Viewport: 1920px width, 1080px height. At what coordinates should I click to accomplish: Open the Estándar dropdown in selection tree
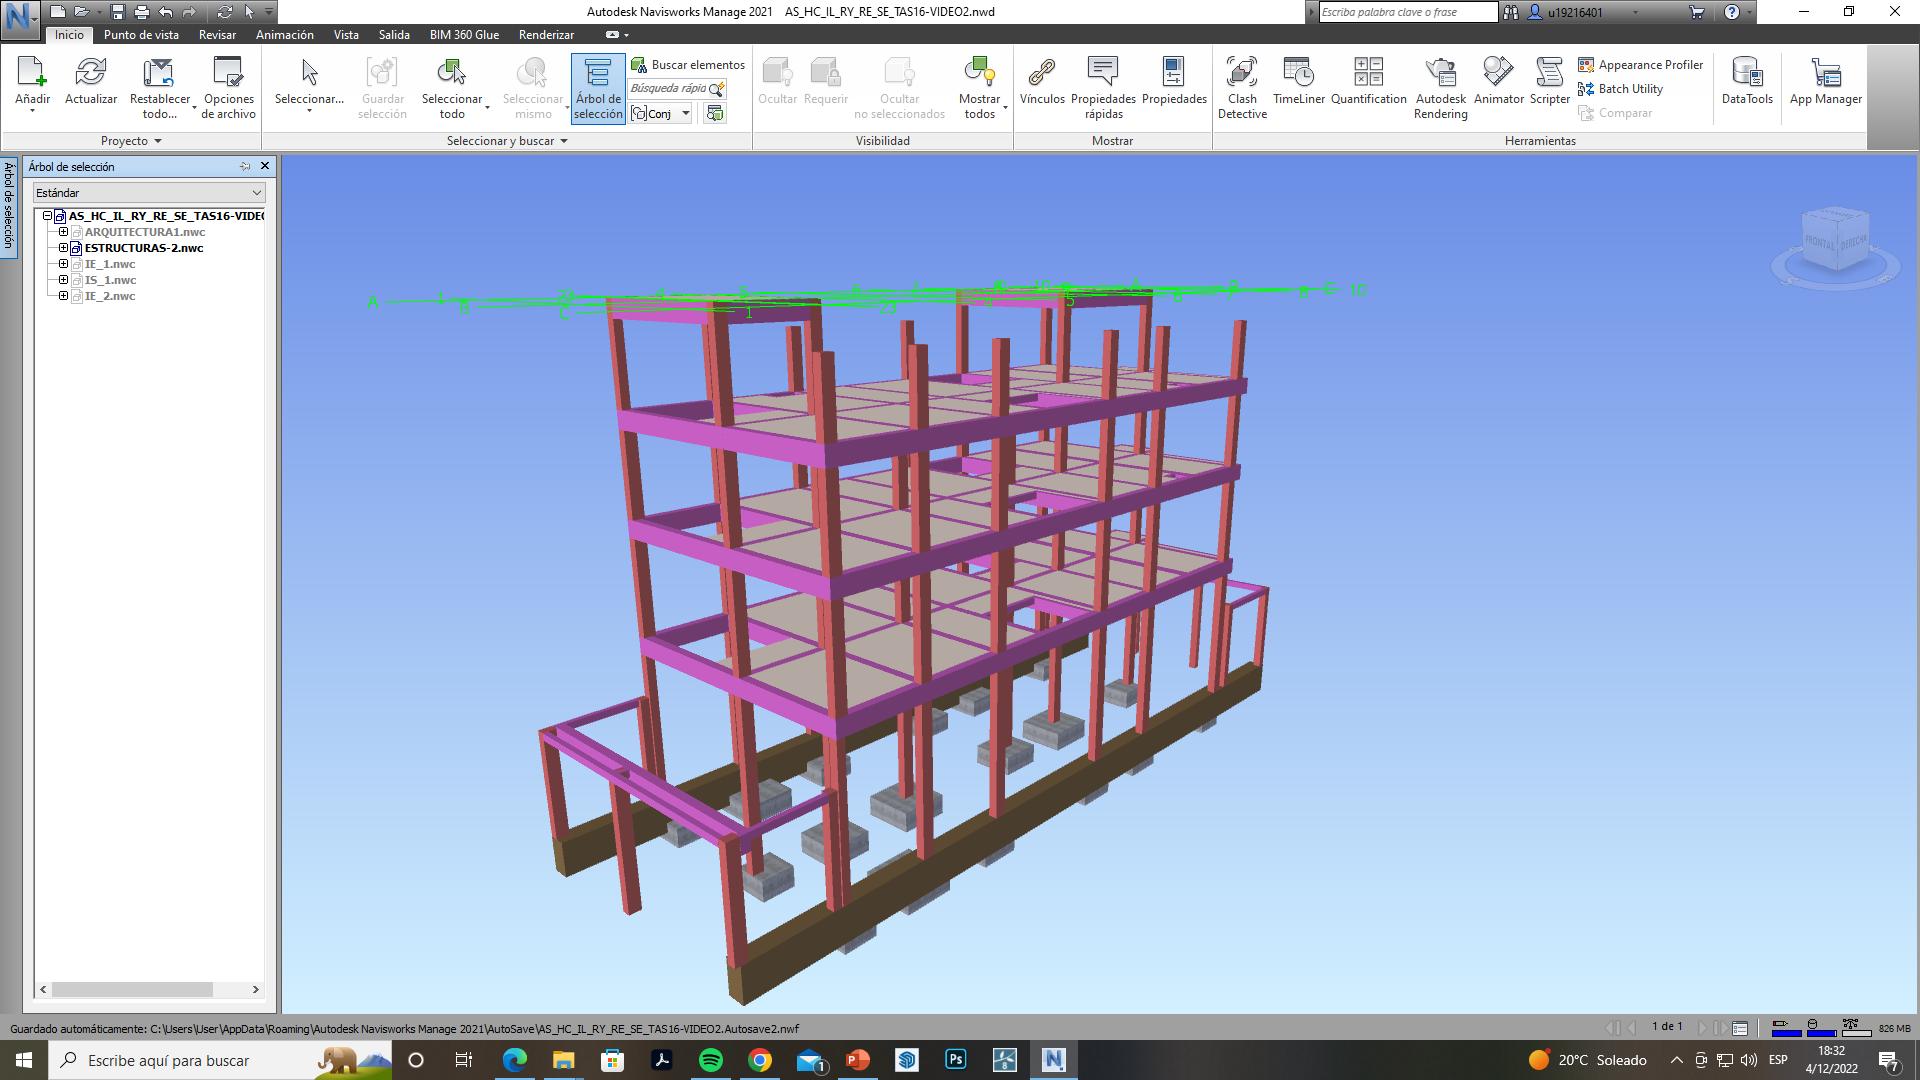(x=148, y=193)
